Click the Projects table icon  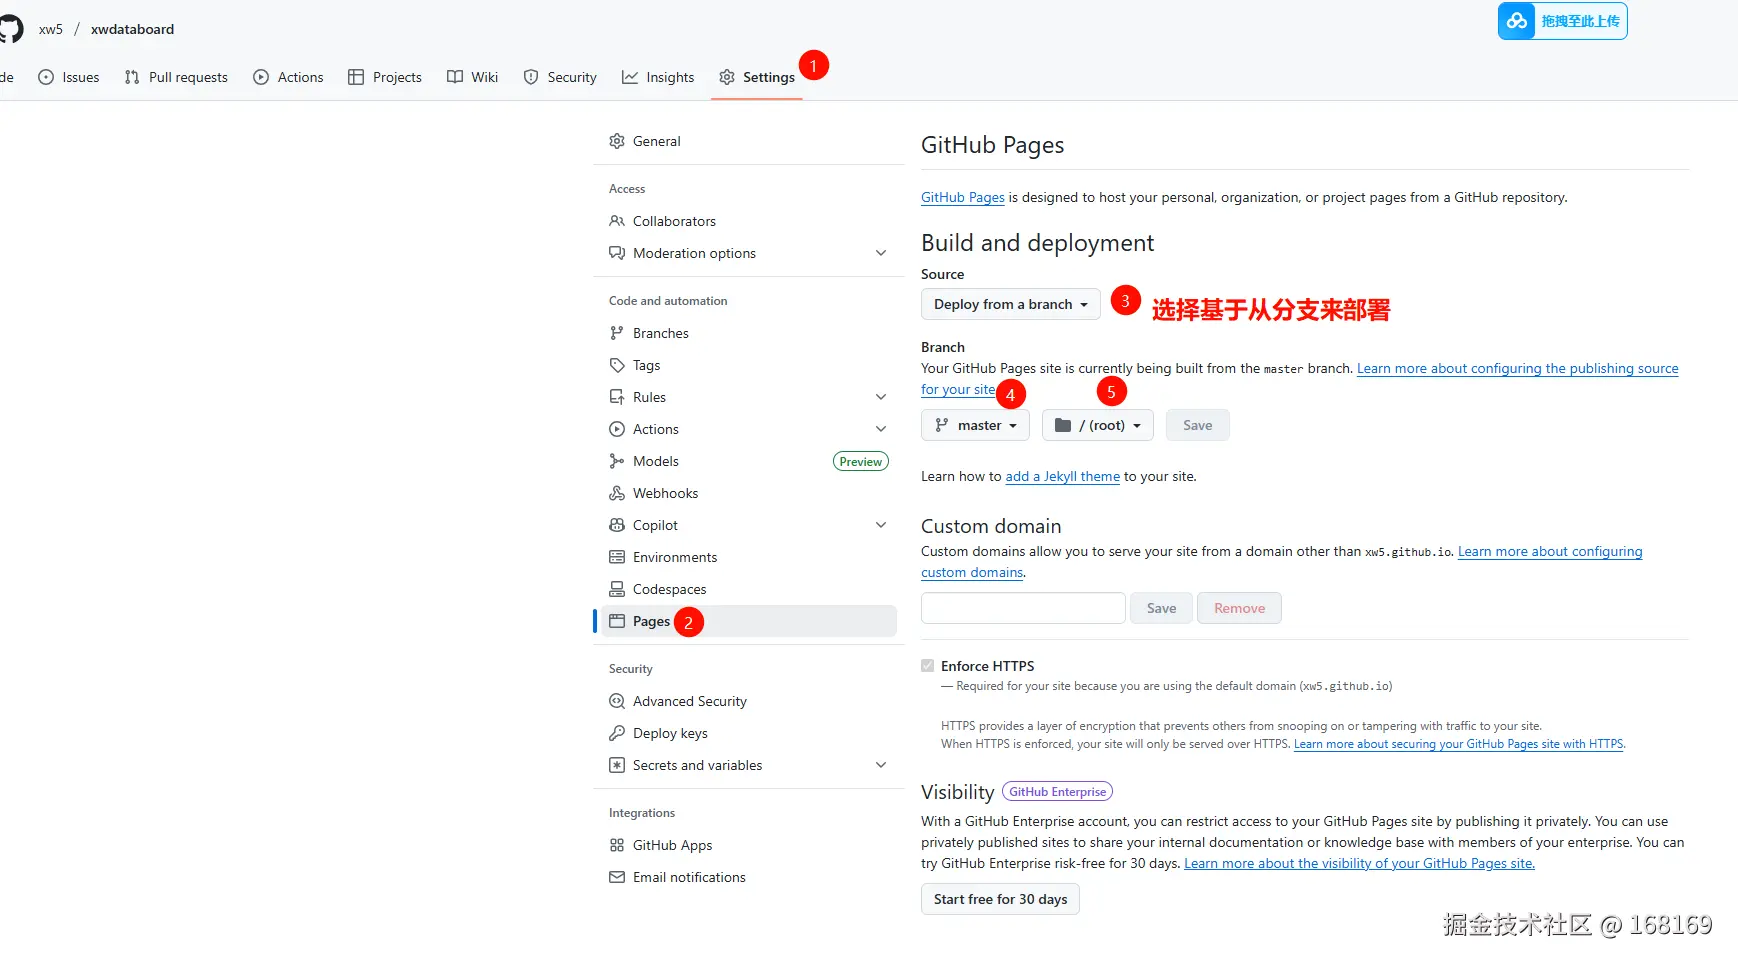356,77
